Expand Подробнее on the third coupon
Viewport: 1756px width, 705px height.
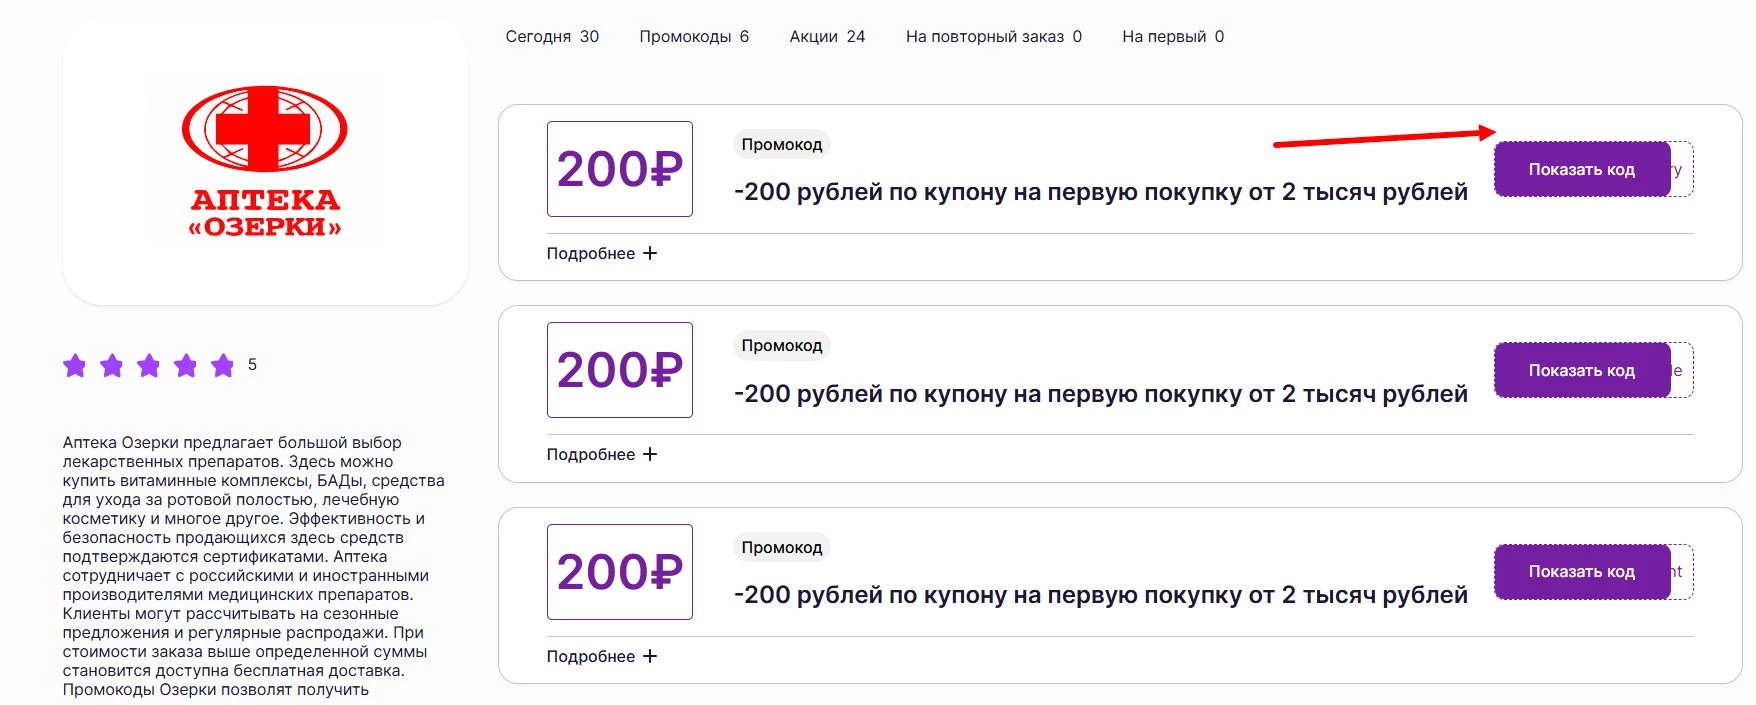pos(600,656)
